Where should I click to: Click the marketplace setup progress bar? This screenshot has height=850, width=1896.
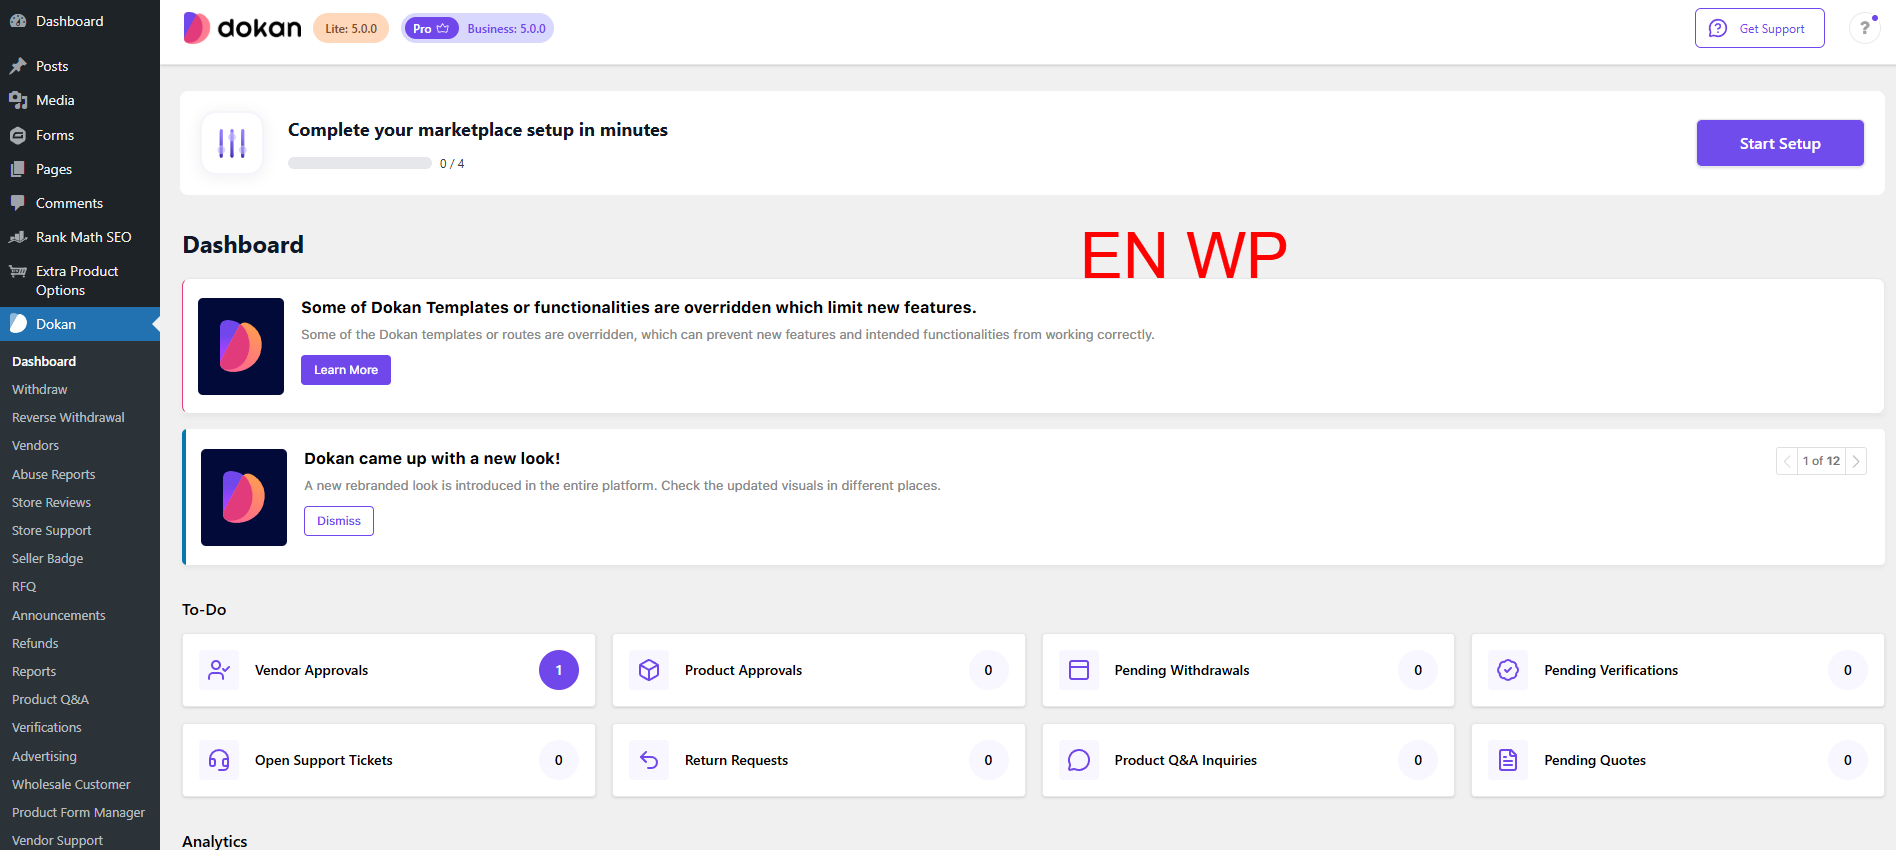point(360,163)
